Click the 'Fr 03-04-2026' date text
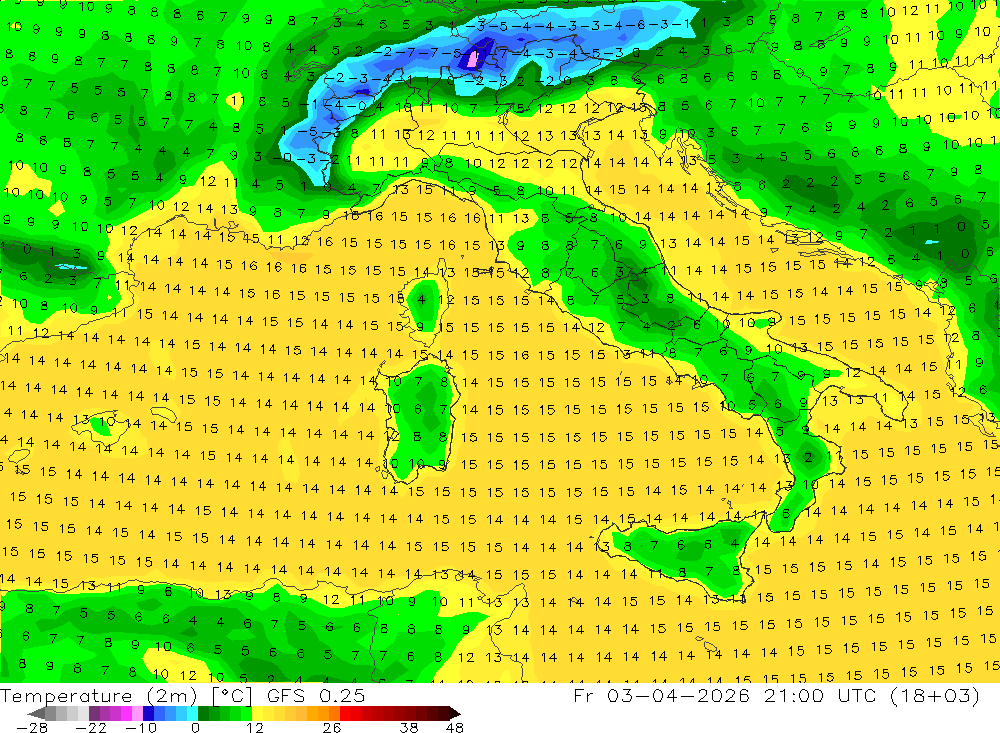The width and height of the screenshot is (1000, 733). click(661, 695)
